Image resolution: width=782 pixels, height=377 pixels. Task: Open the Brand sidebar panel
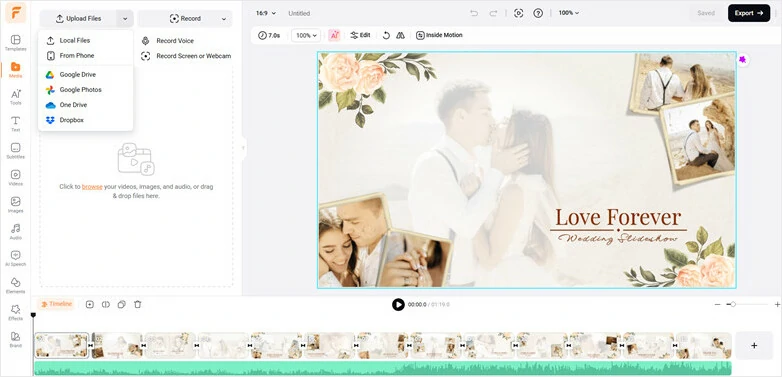point(15,339)
